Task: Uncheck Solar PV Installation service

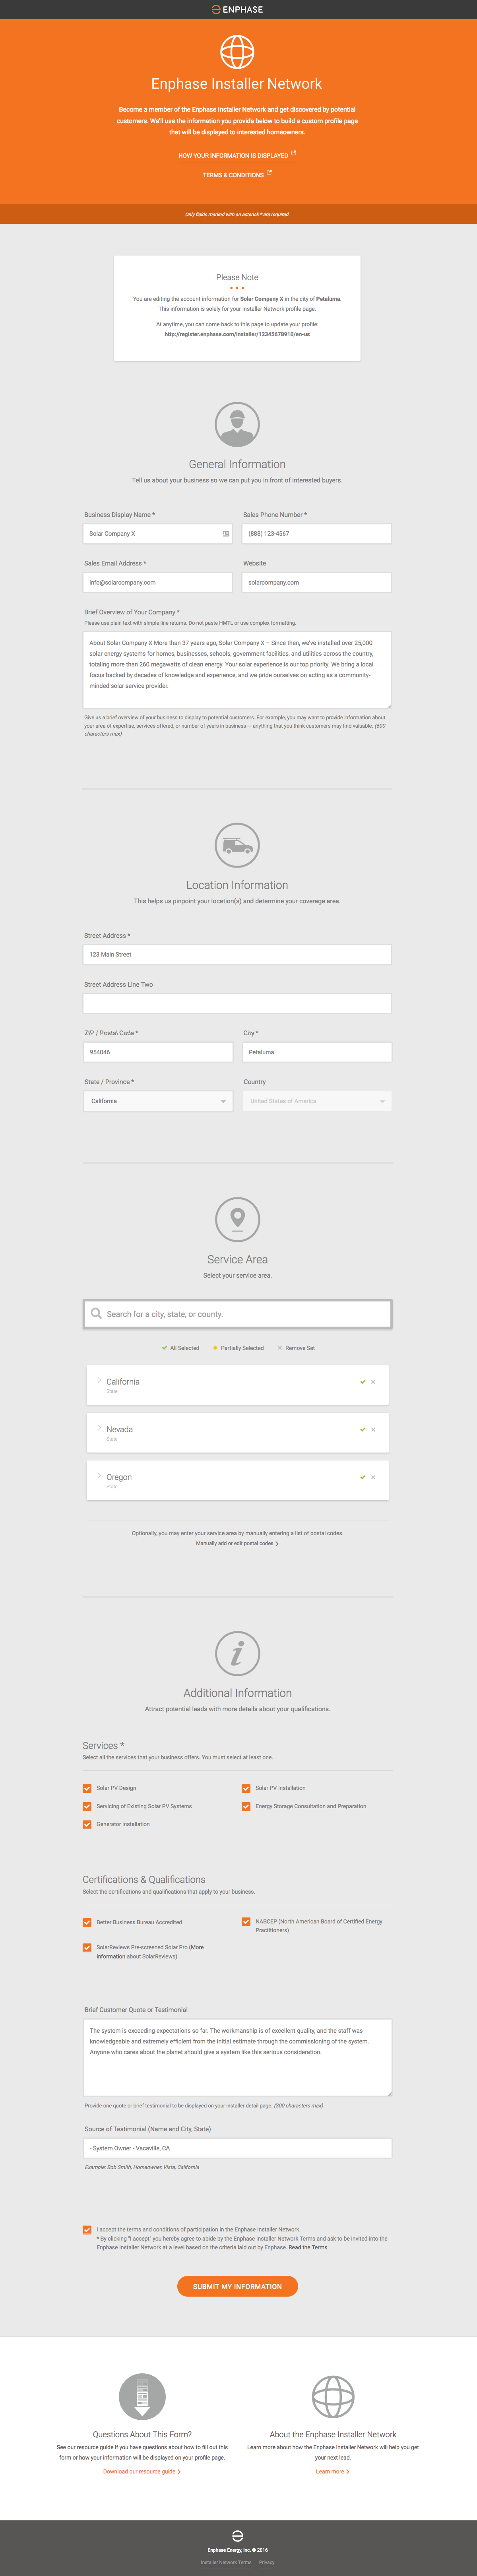Action: point(246,1788)
